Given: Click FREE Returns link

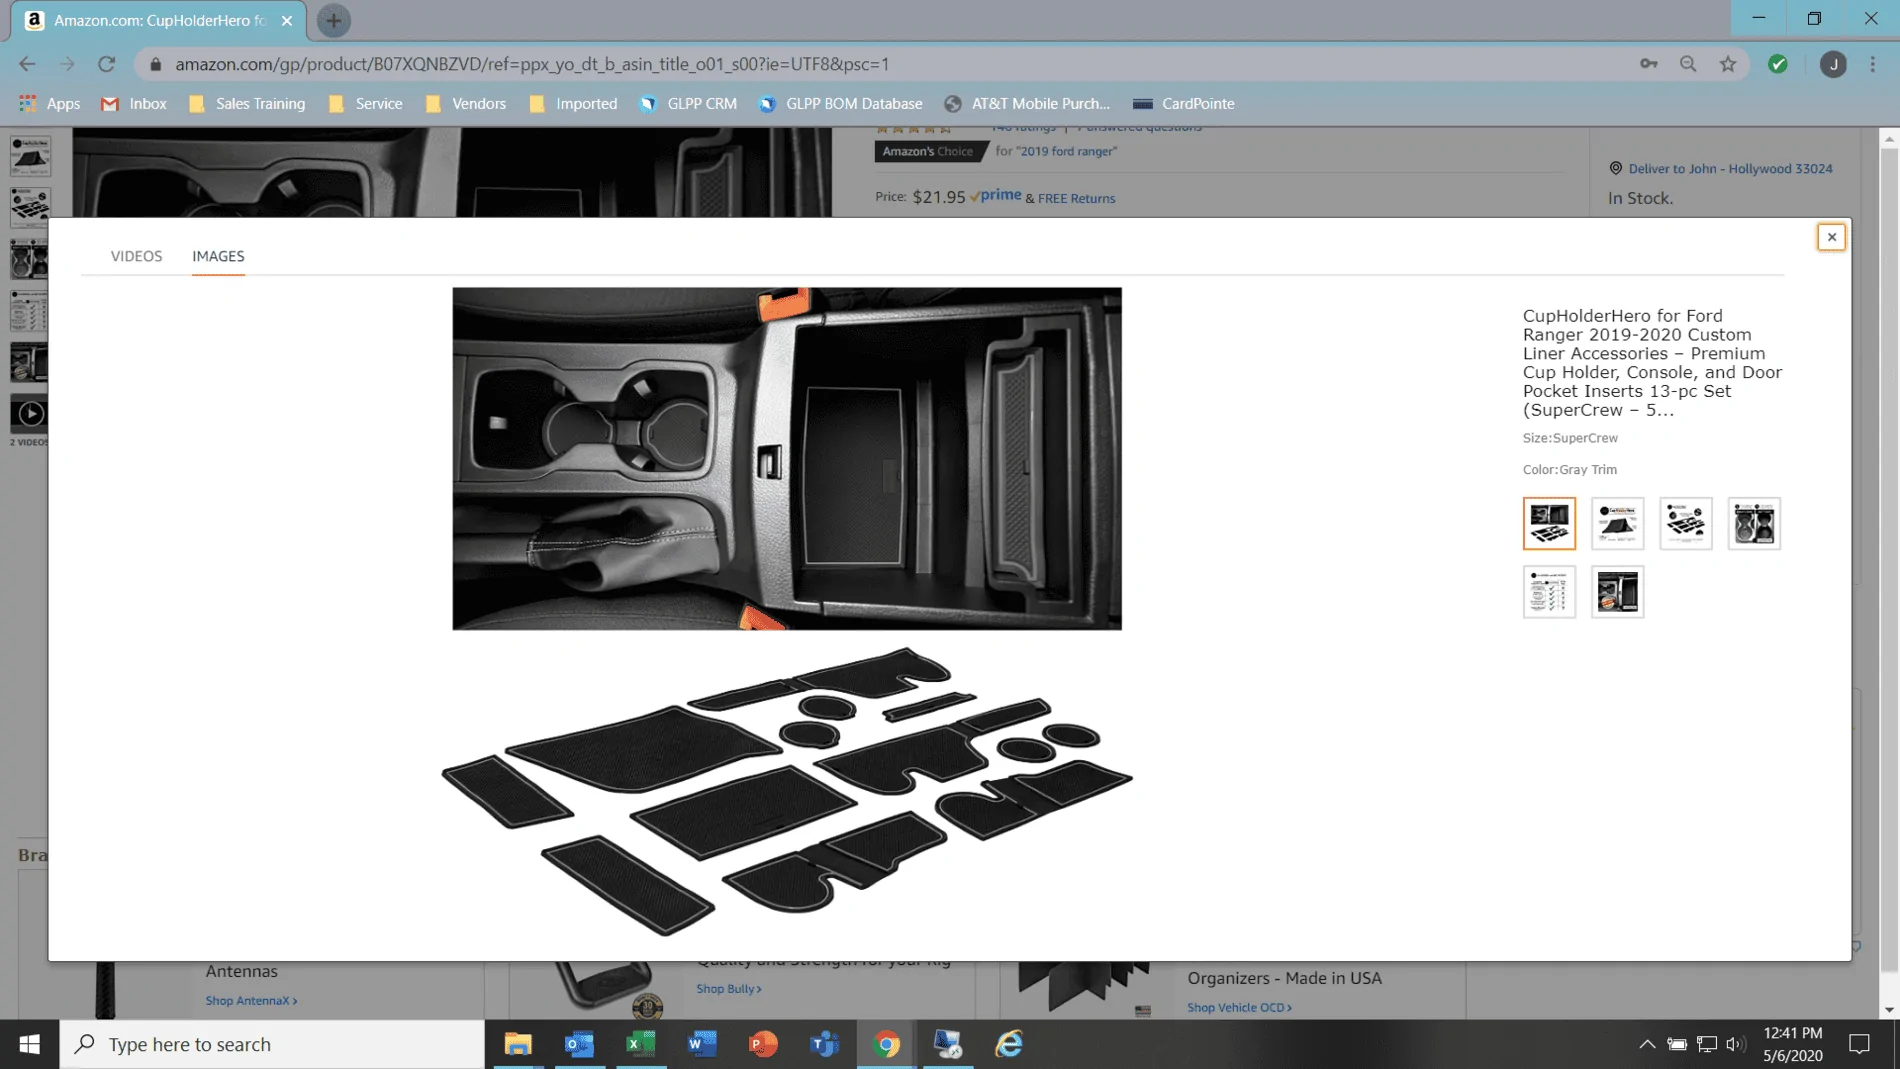Looking at the screenshot, I should click(1076, 198).
